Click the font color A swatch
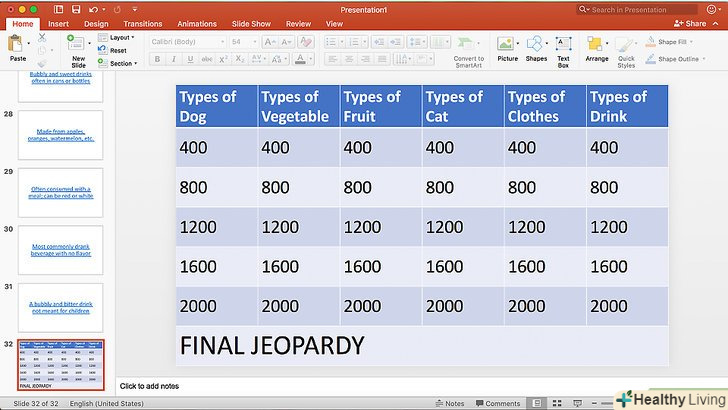Screen dimensions: 728x410 pyautogui.click(x=300, y=59)
